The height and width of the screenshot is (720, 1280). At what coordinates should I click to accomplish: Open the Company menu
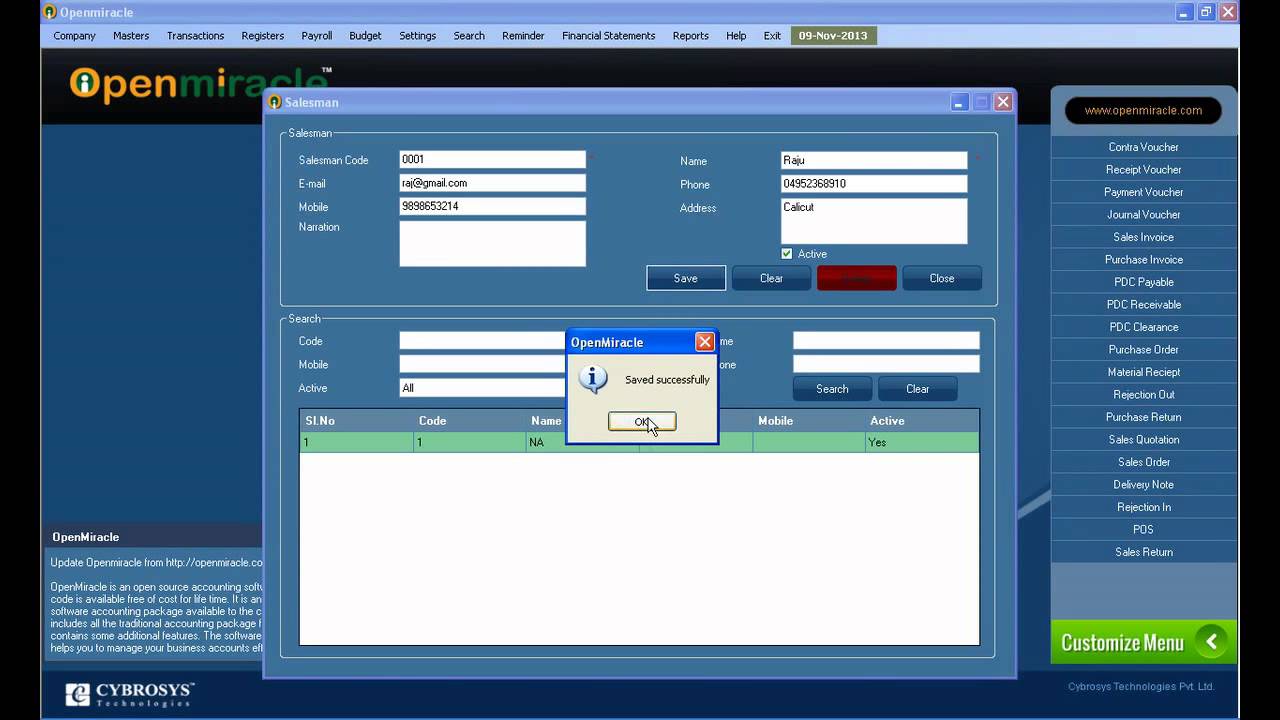coord(75,36)
